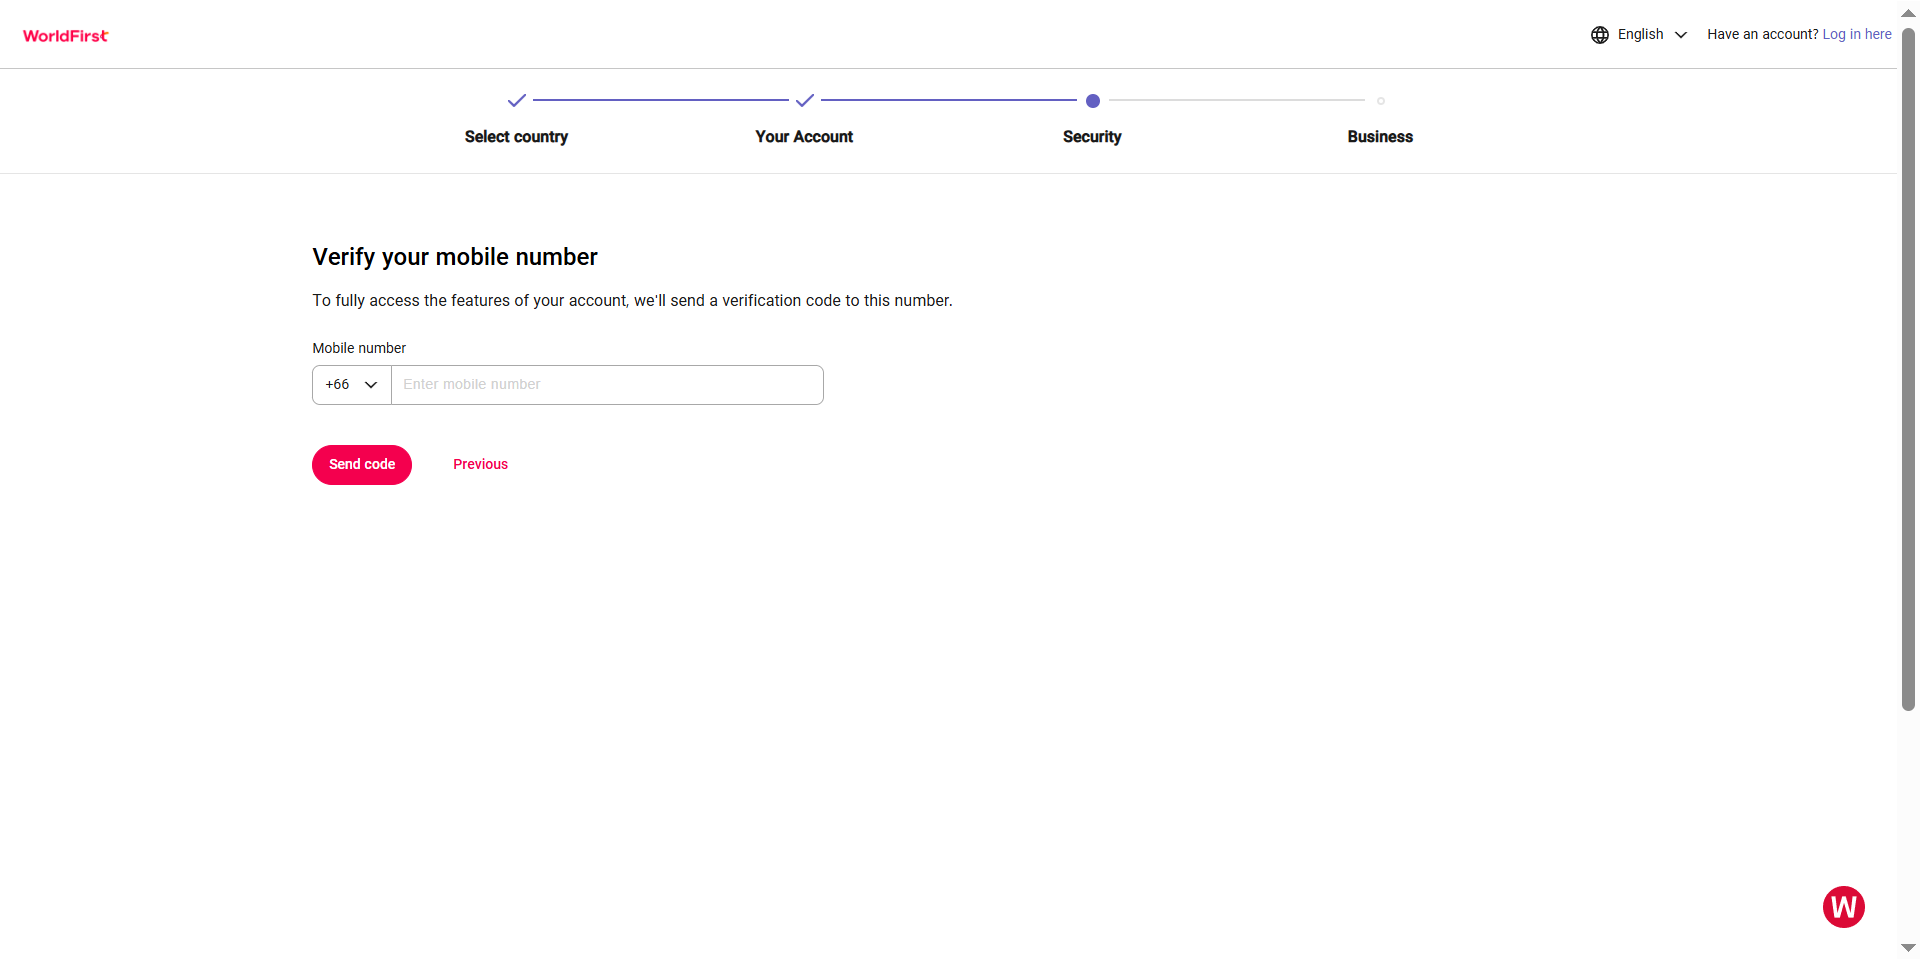1920x959 pixels.
Task: Go to the Your Account step label
Action: click(804, 137)
